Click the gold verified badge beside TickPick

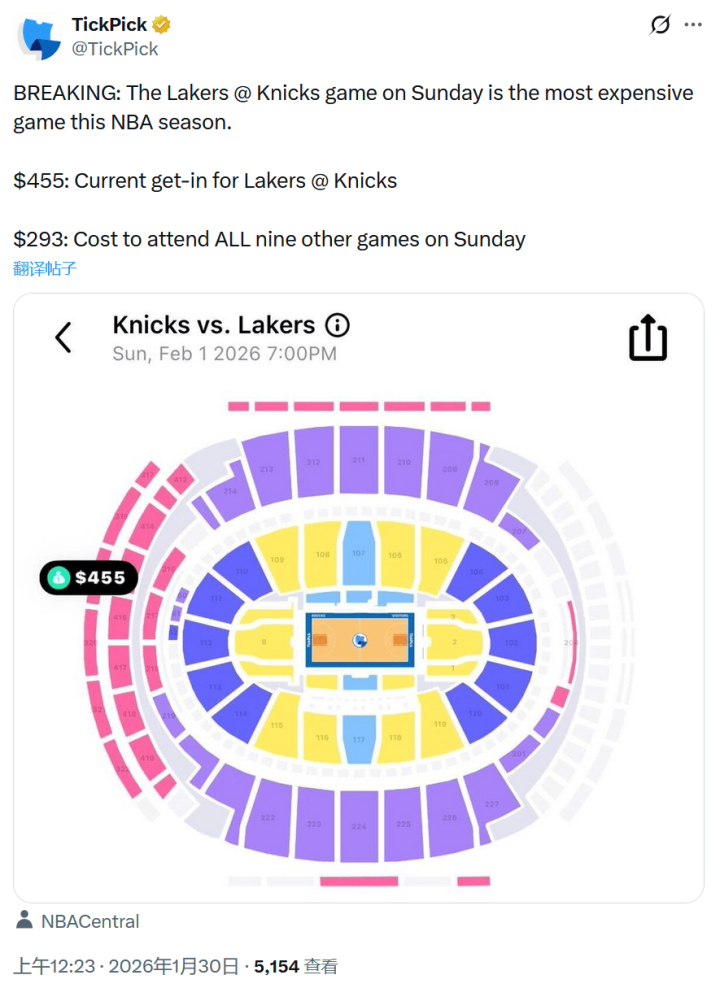tap(160, 24)
